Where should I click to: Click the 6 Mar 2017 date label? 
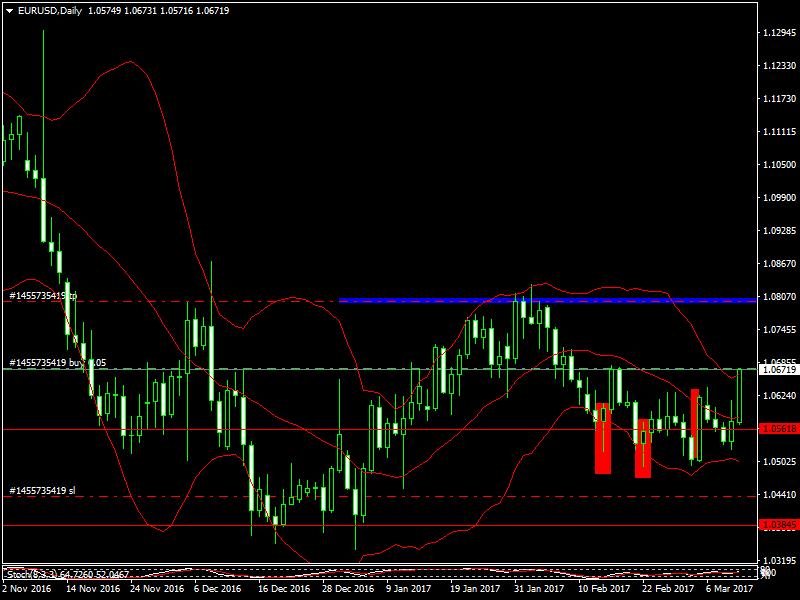pos(730,589)
